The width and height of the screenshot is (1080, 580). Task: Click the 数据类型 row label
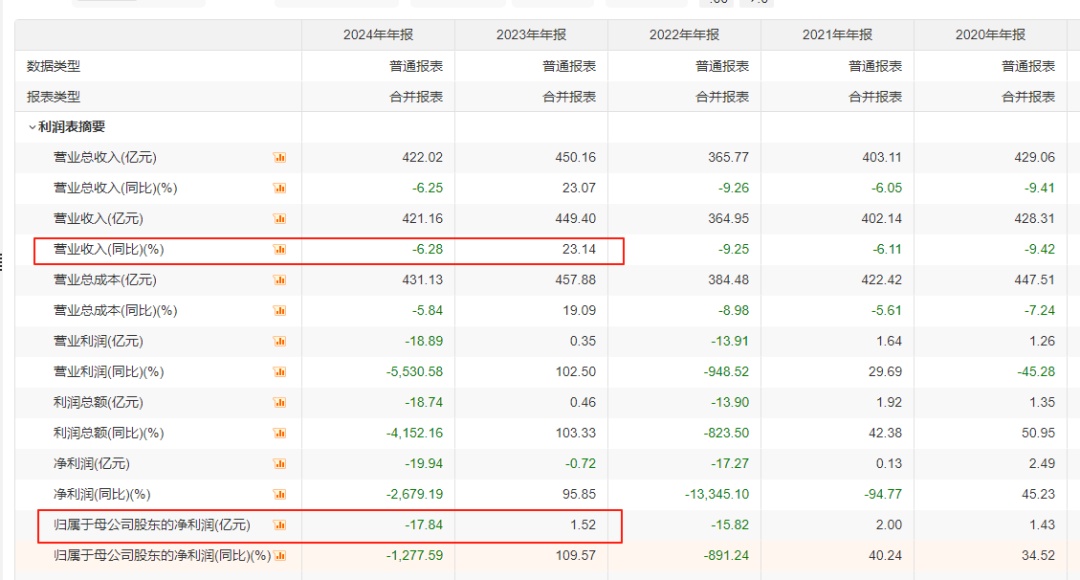coord(53,66)
